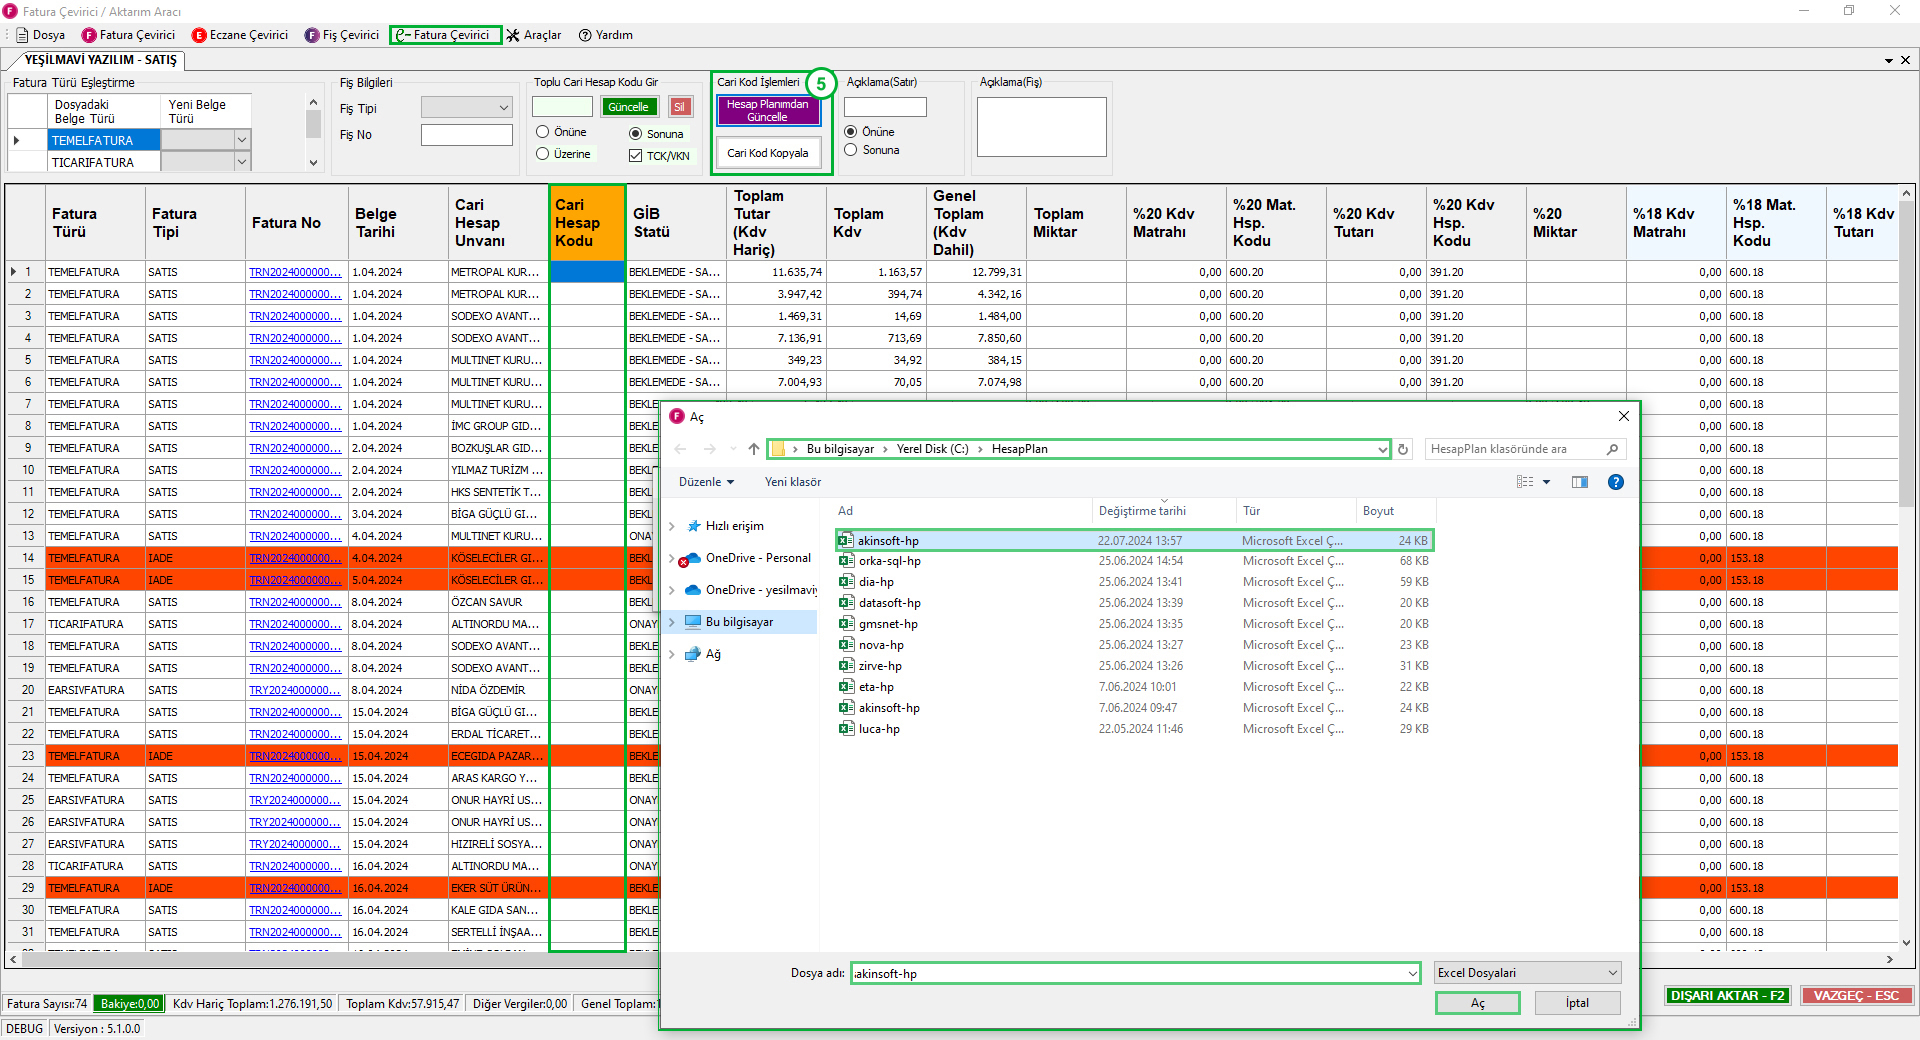
Task: Click the Ağ network icon in sidebar
Action: click(693, 654)
